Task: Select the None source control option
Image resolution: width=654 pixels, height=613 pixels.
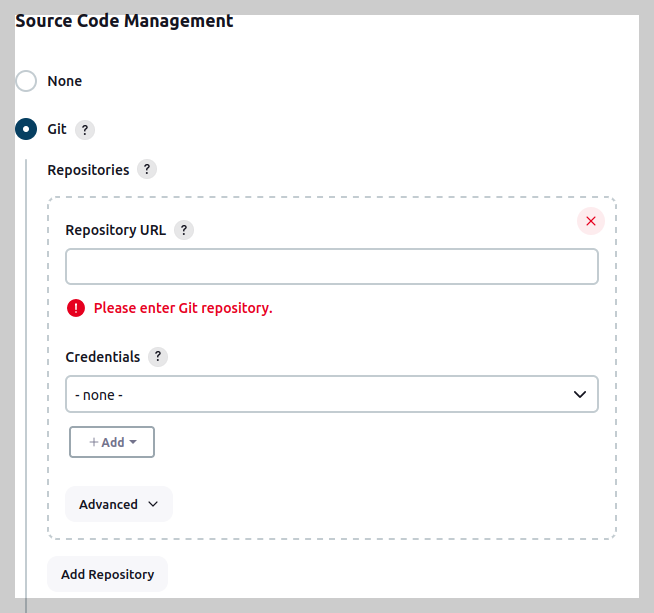Action: pos(26,81)
